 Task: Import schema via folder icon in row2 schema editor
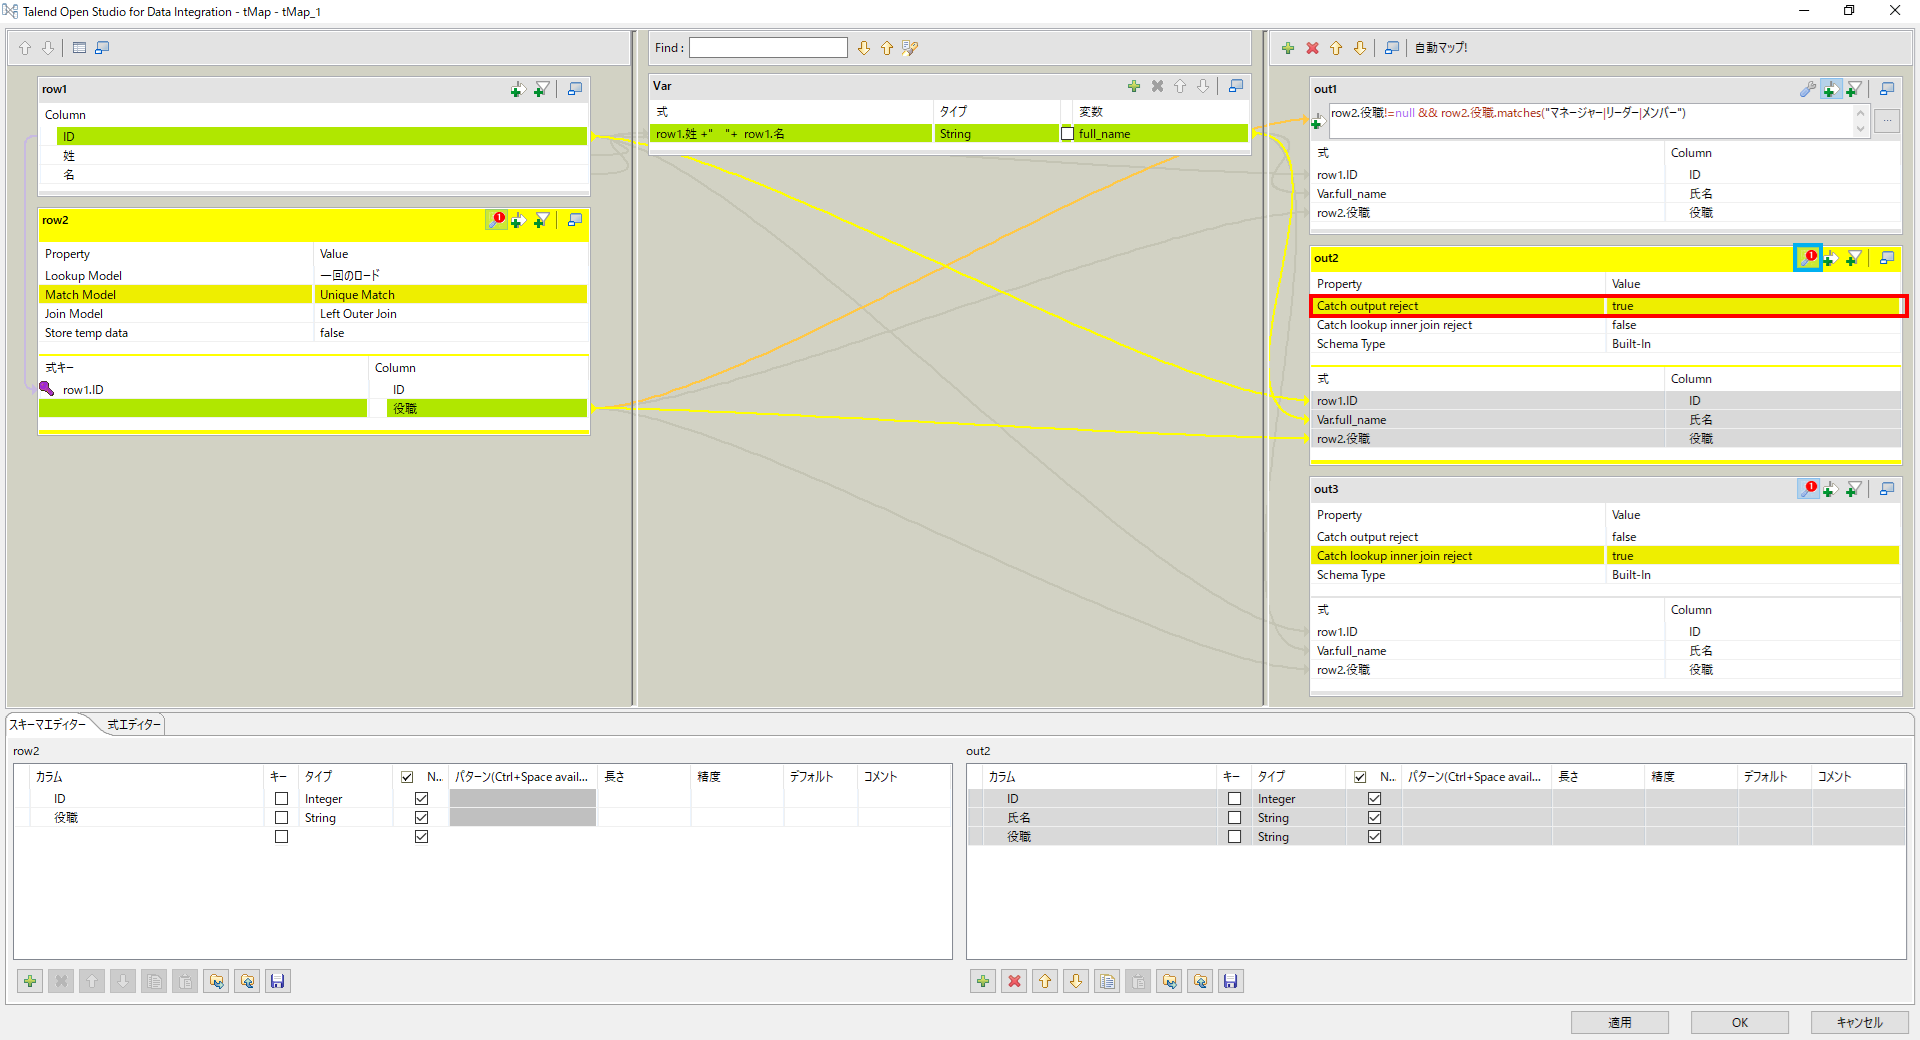pyautogui.click(x=216, y=981)
